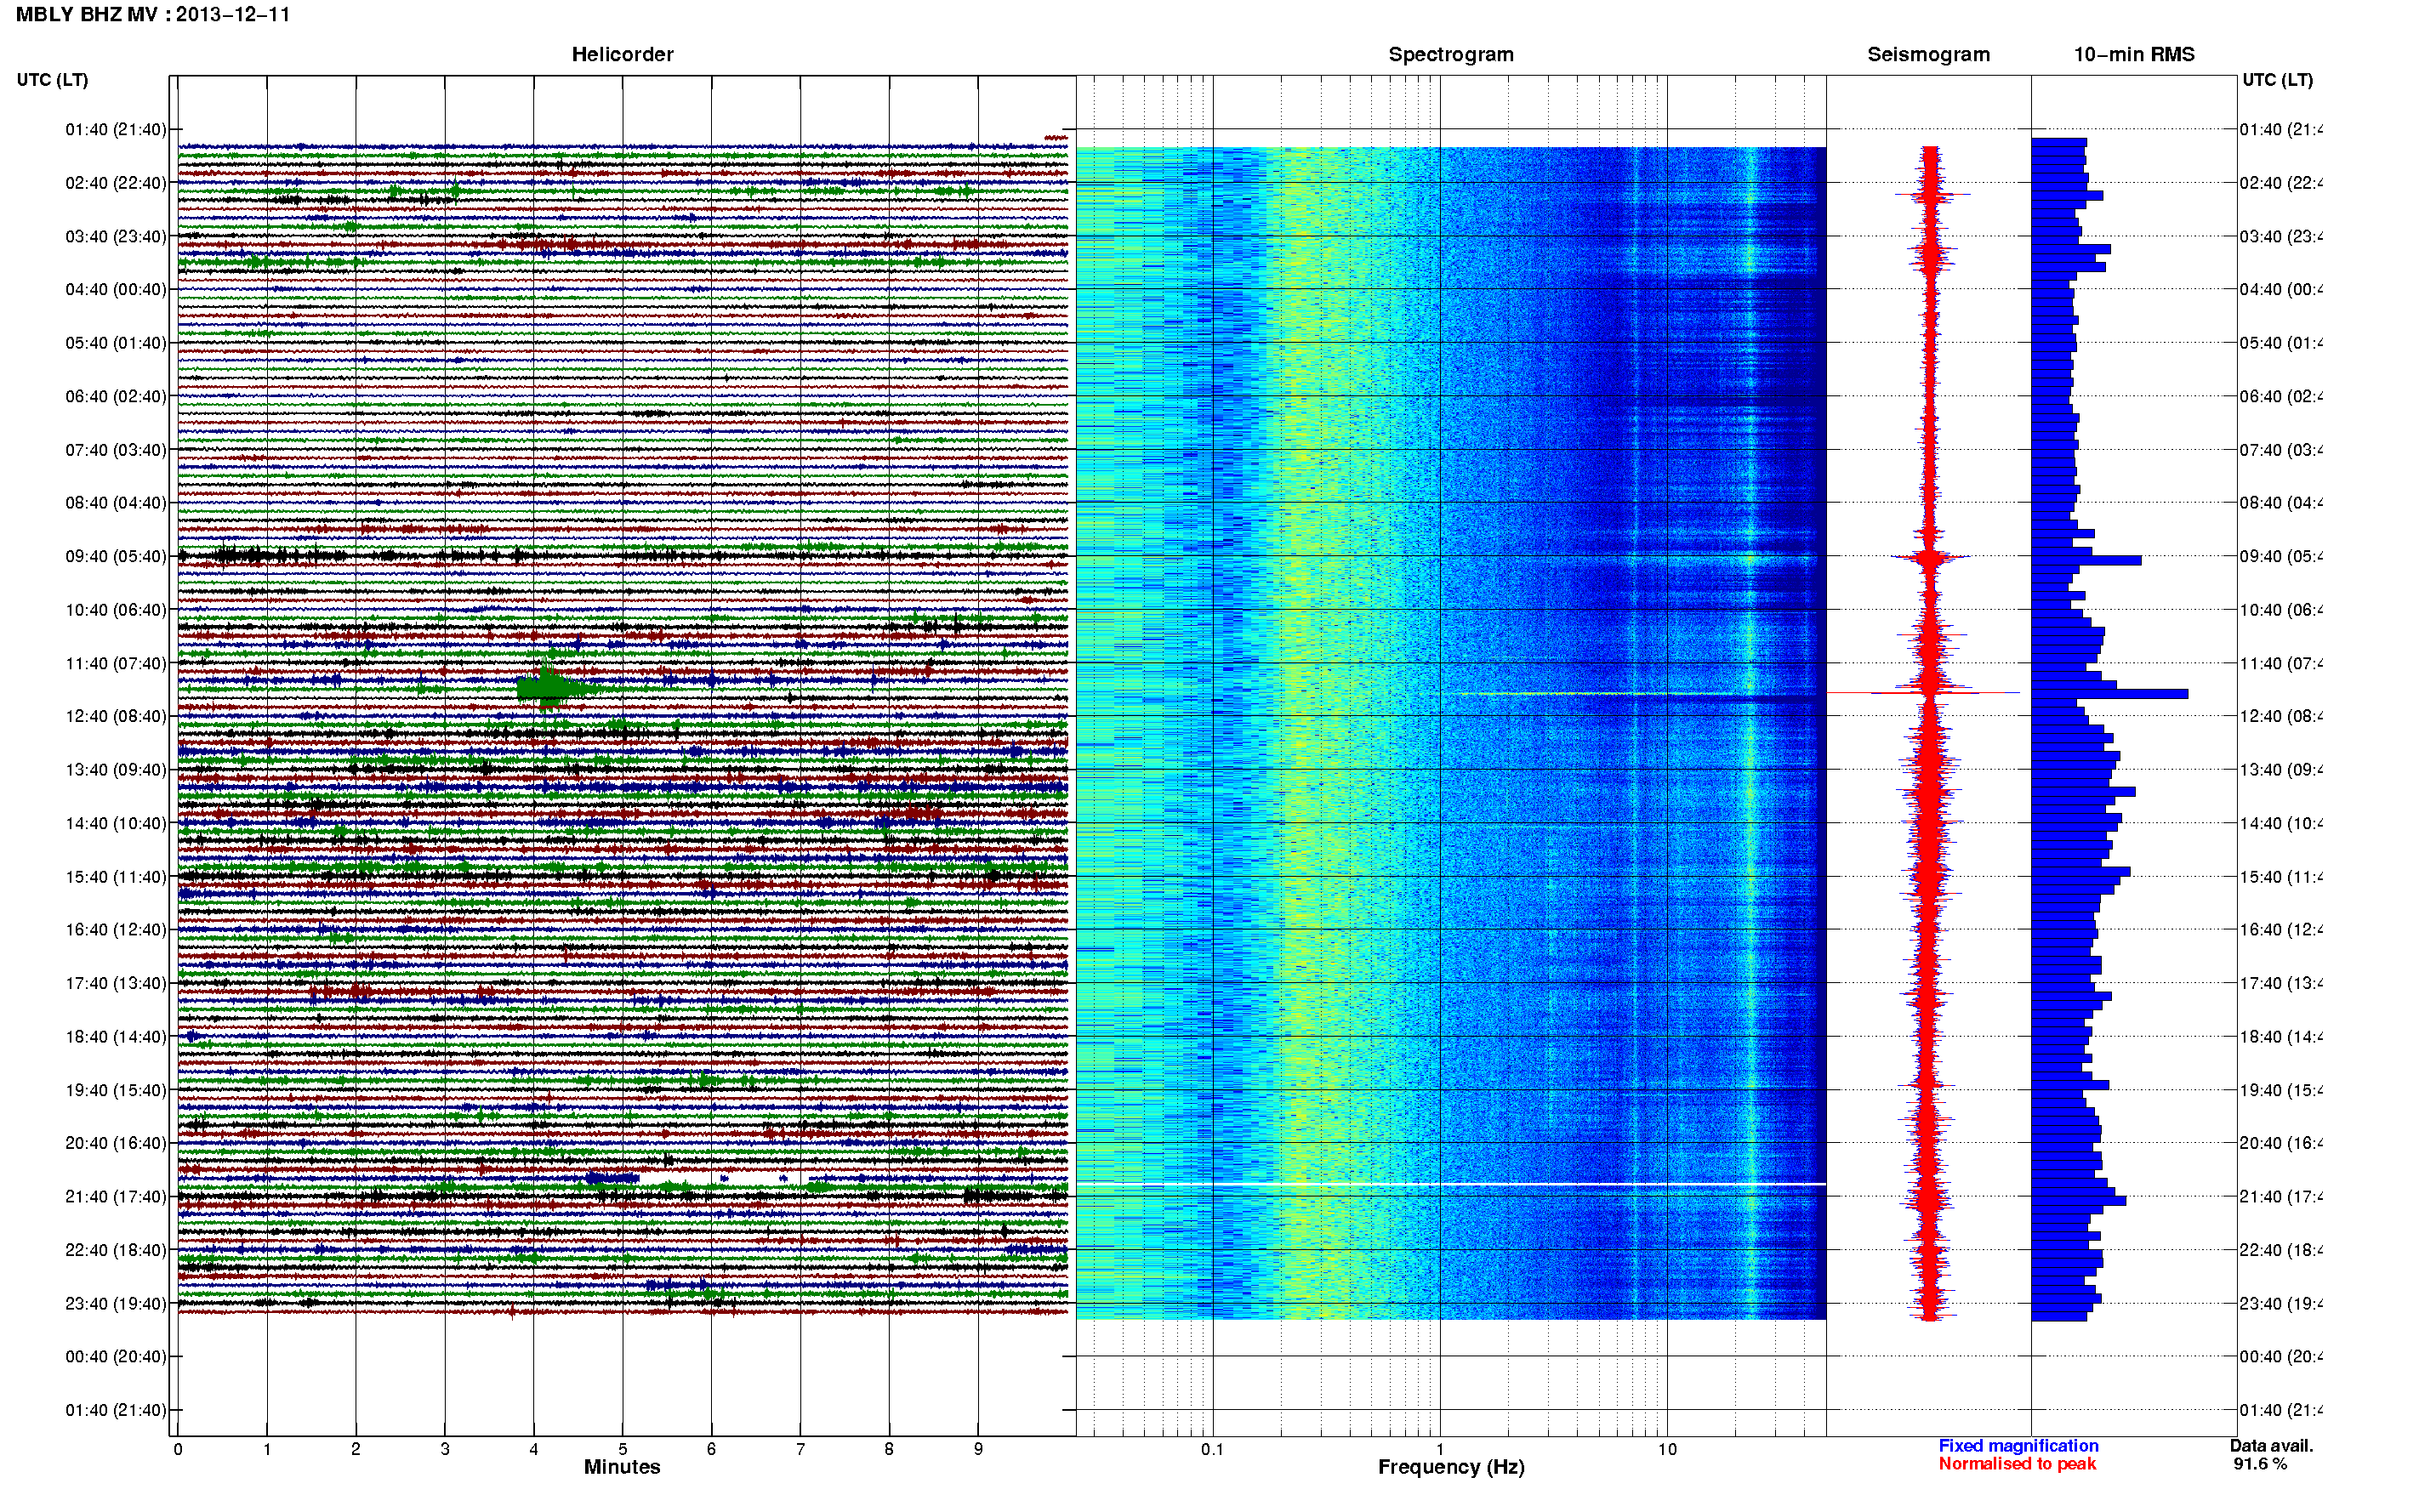Select the 'Helicorder' panel heading

(622, 55)
